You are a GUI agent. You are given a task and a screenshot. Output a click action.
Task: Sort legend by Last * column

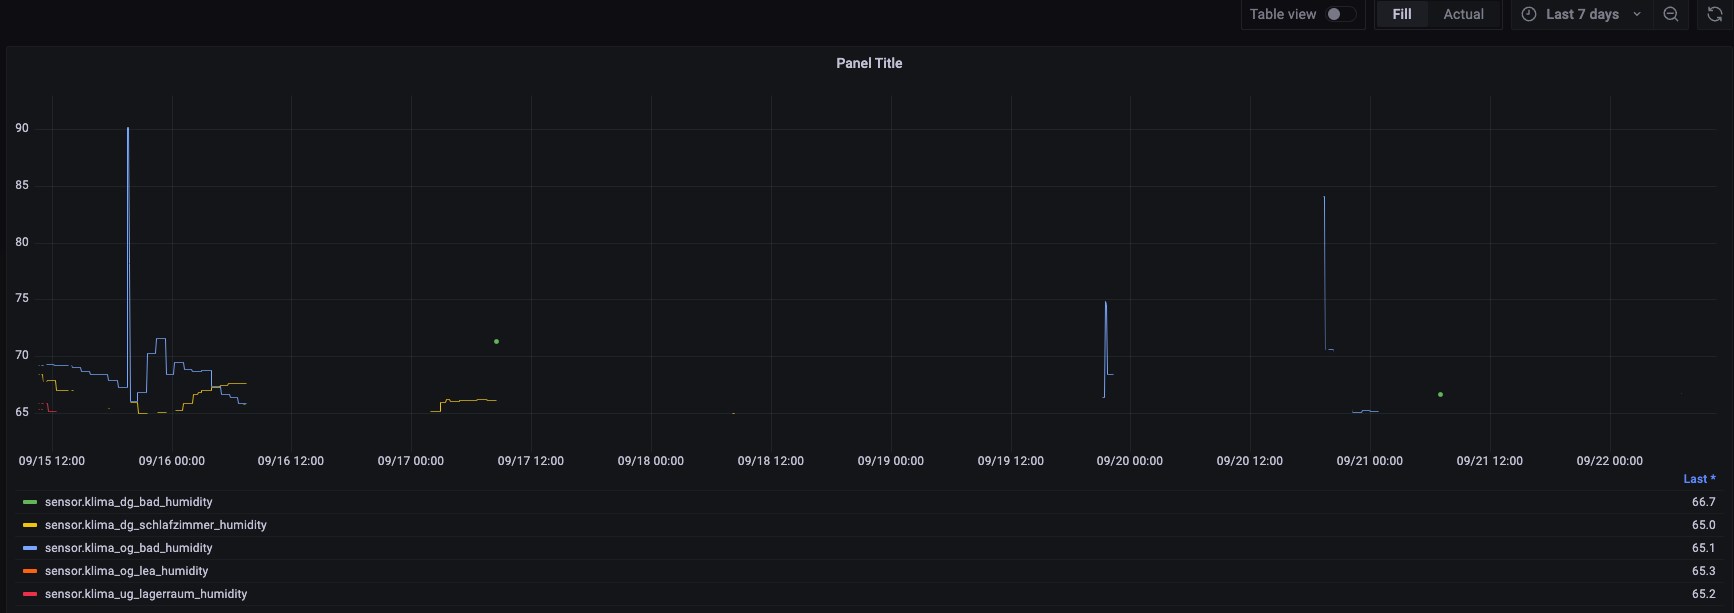pyautogui.click(x=1699, y=479)
